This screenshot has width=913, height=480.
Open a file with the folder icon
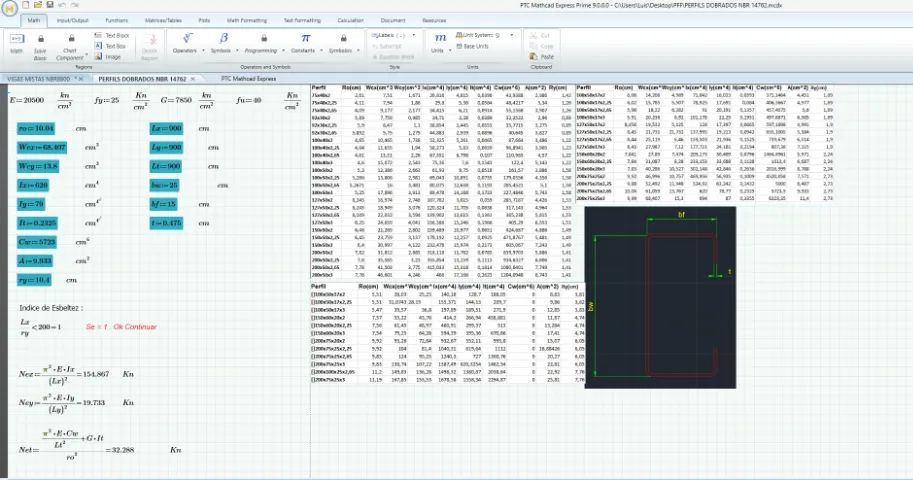point(38,5)
